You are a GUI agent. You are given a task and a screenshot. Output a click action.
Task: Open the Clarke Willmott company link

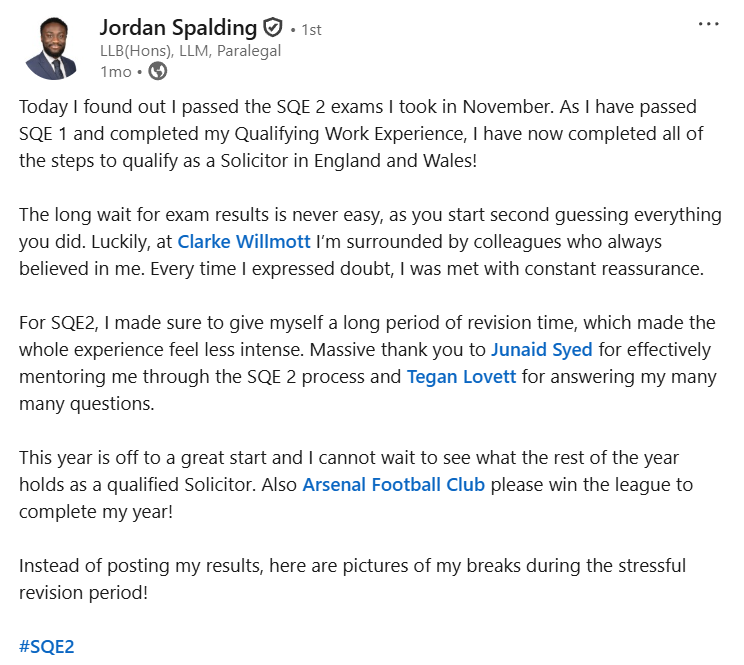click(x=243, y=241)
